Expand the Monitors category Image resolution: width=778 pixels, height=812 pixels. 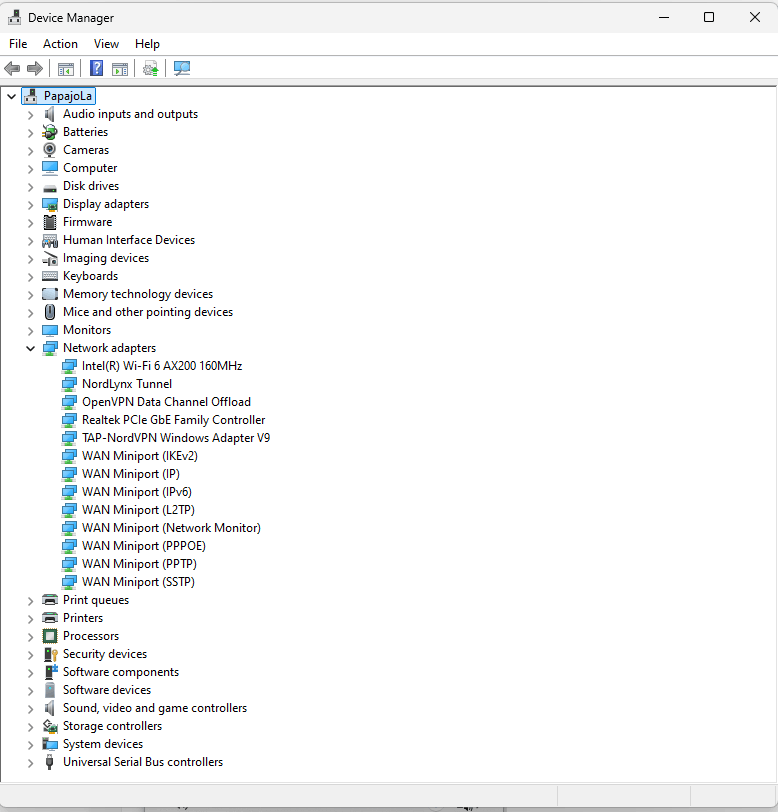[31, 330]
